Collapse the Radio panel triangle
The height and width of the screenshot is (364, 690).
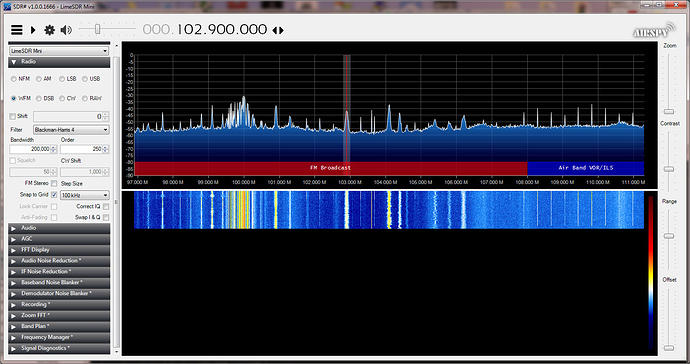pos(14,62)
